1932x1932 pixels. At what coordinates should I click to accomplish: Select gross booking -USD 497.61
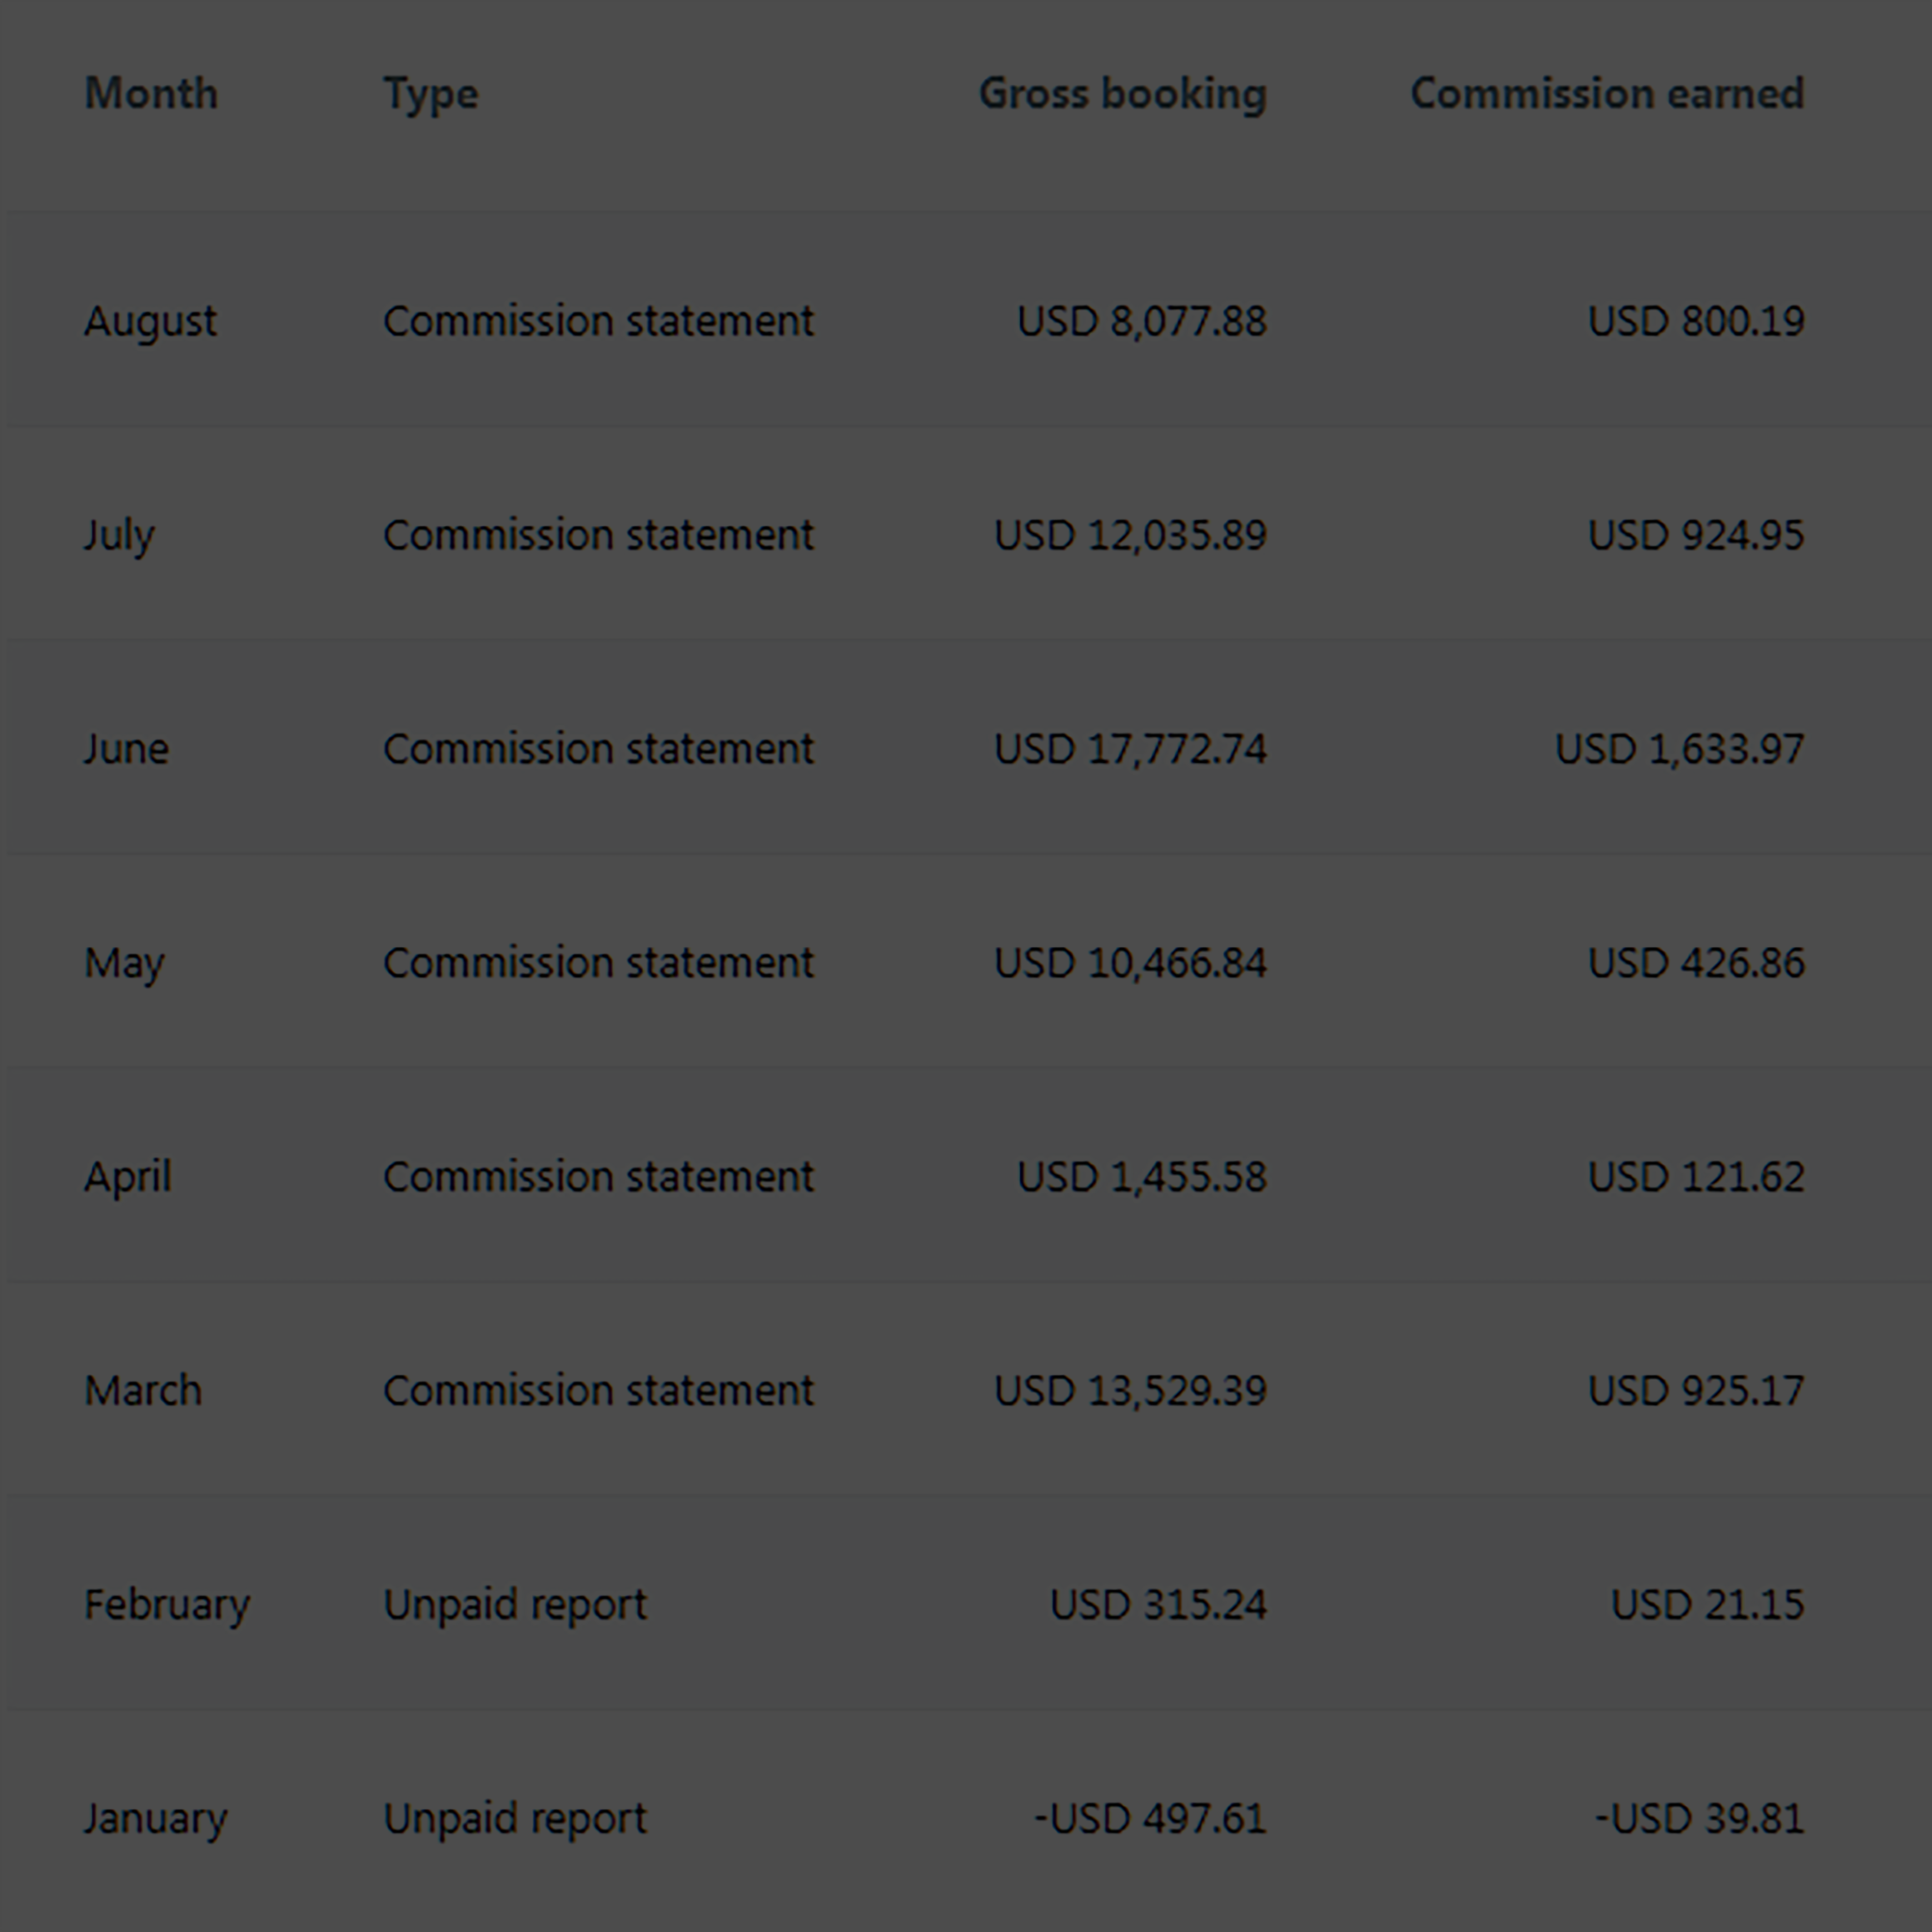coord(1150,1819)
